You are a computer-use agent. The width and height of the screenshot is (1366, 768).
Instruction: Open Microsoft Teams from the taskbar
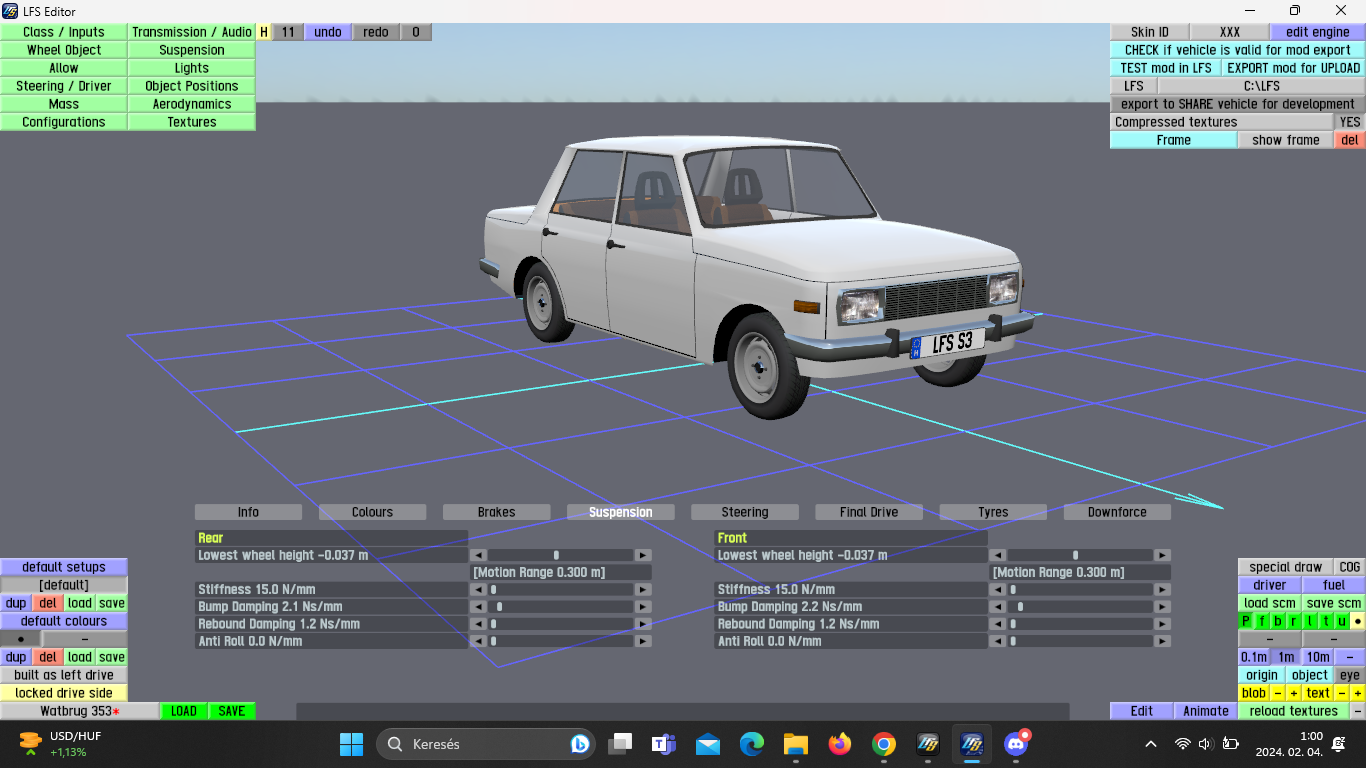pyautogui.click(x=664, y=744)
